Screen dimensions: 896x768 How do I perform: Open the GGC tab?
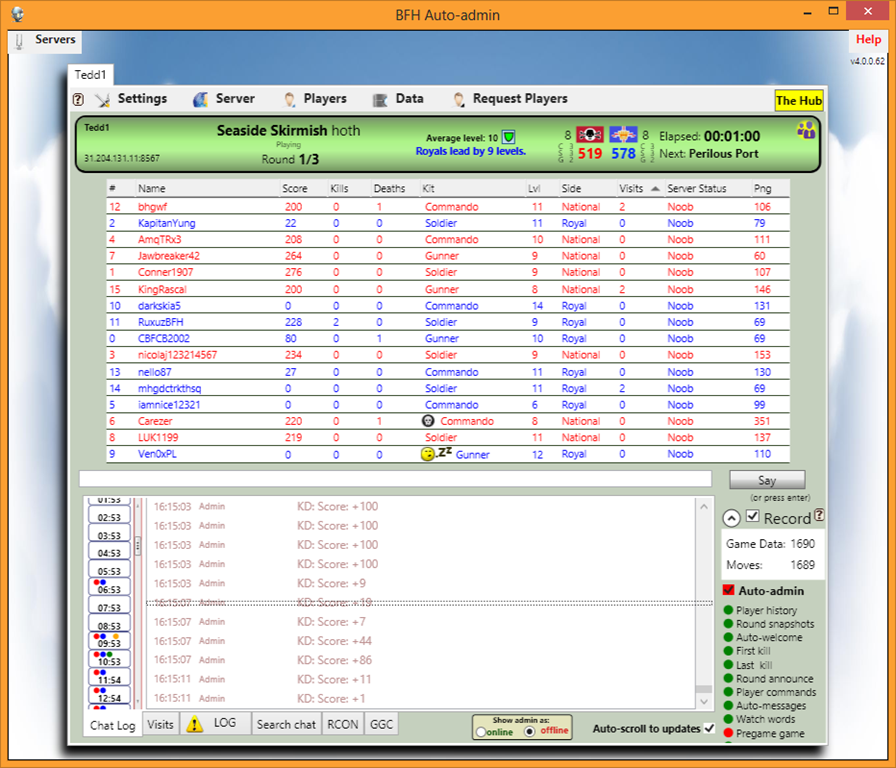381,725
